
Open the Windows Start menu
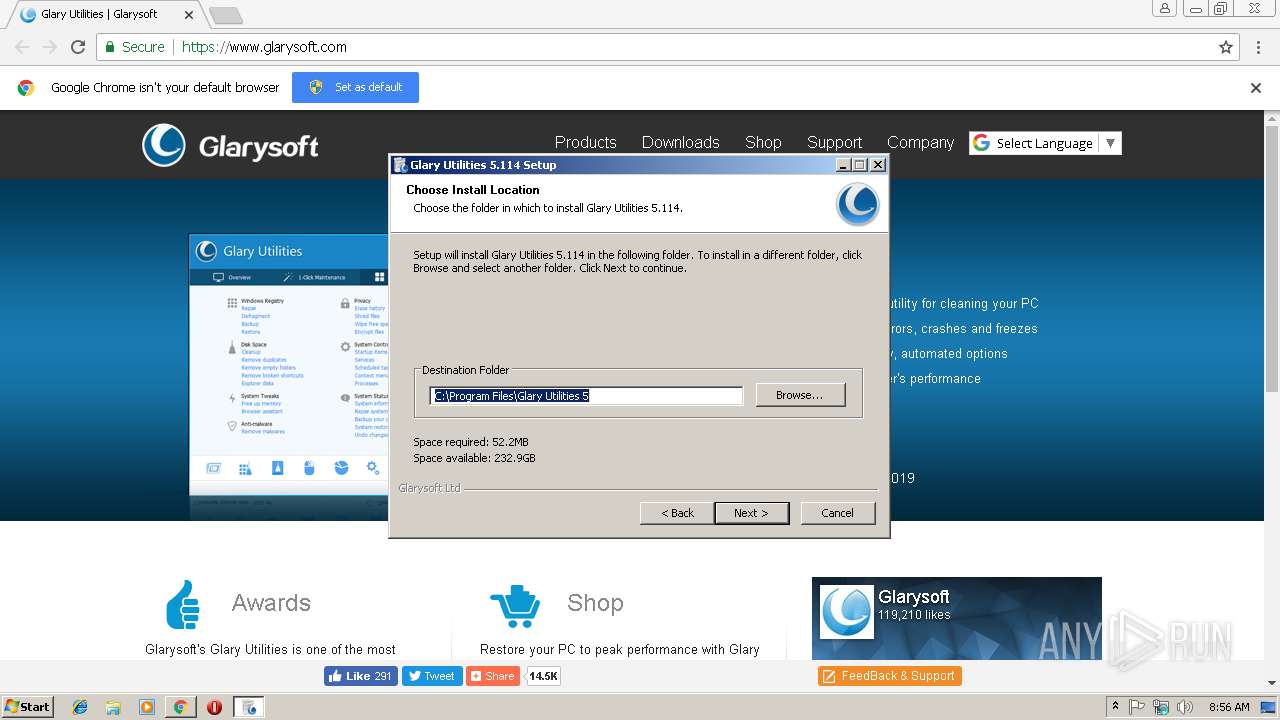(28, 707)
